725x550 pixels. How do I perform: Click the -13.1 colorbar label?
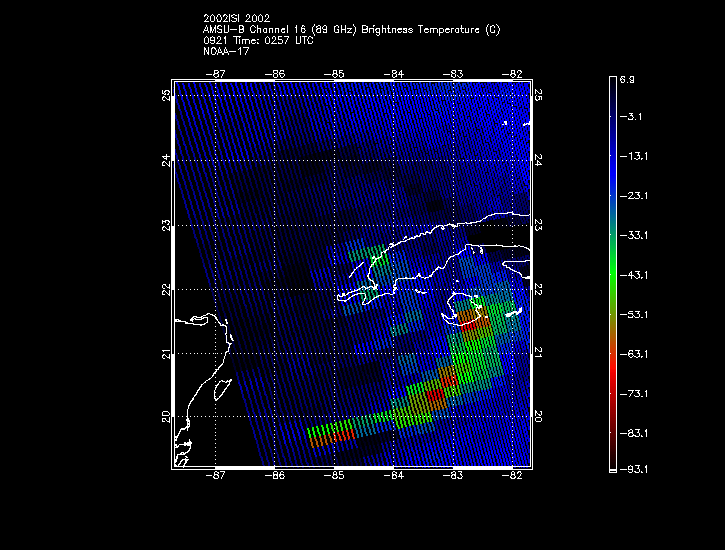tap(633, 156)
